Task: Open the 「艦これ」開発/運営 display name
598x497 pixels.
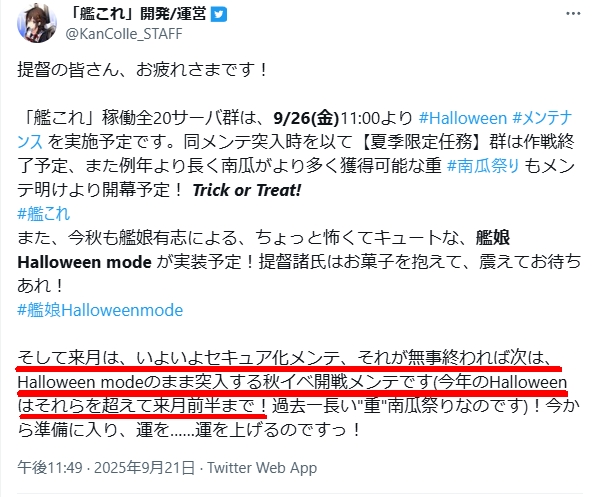Action: pyautogui.click(x=137, y=14)
